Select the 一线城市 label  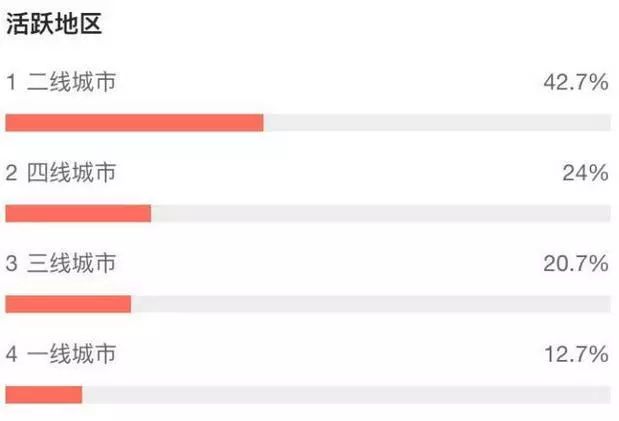click(x=72, y=353)
